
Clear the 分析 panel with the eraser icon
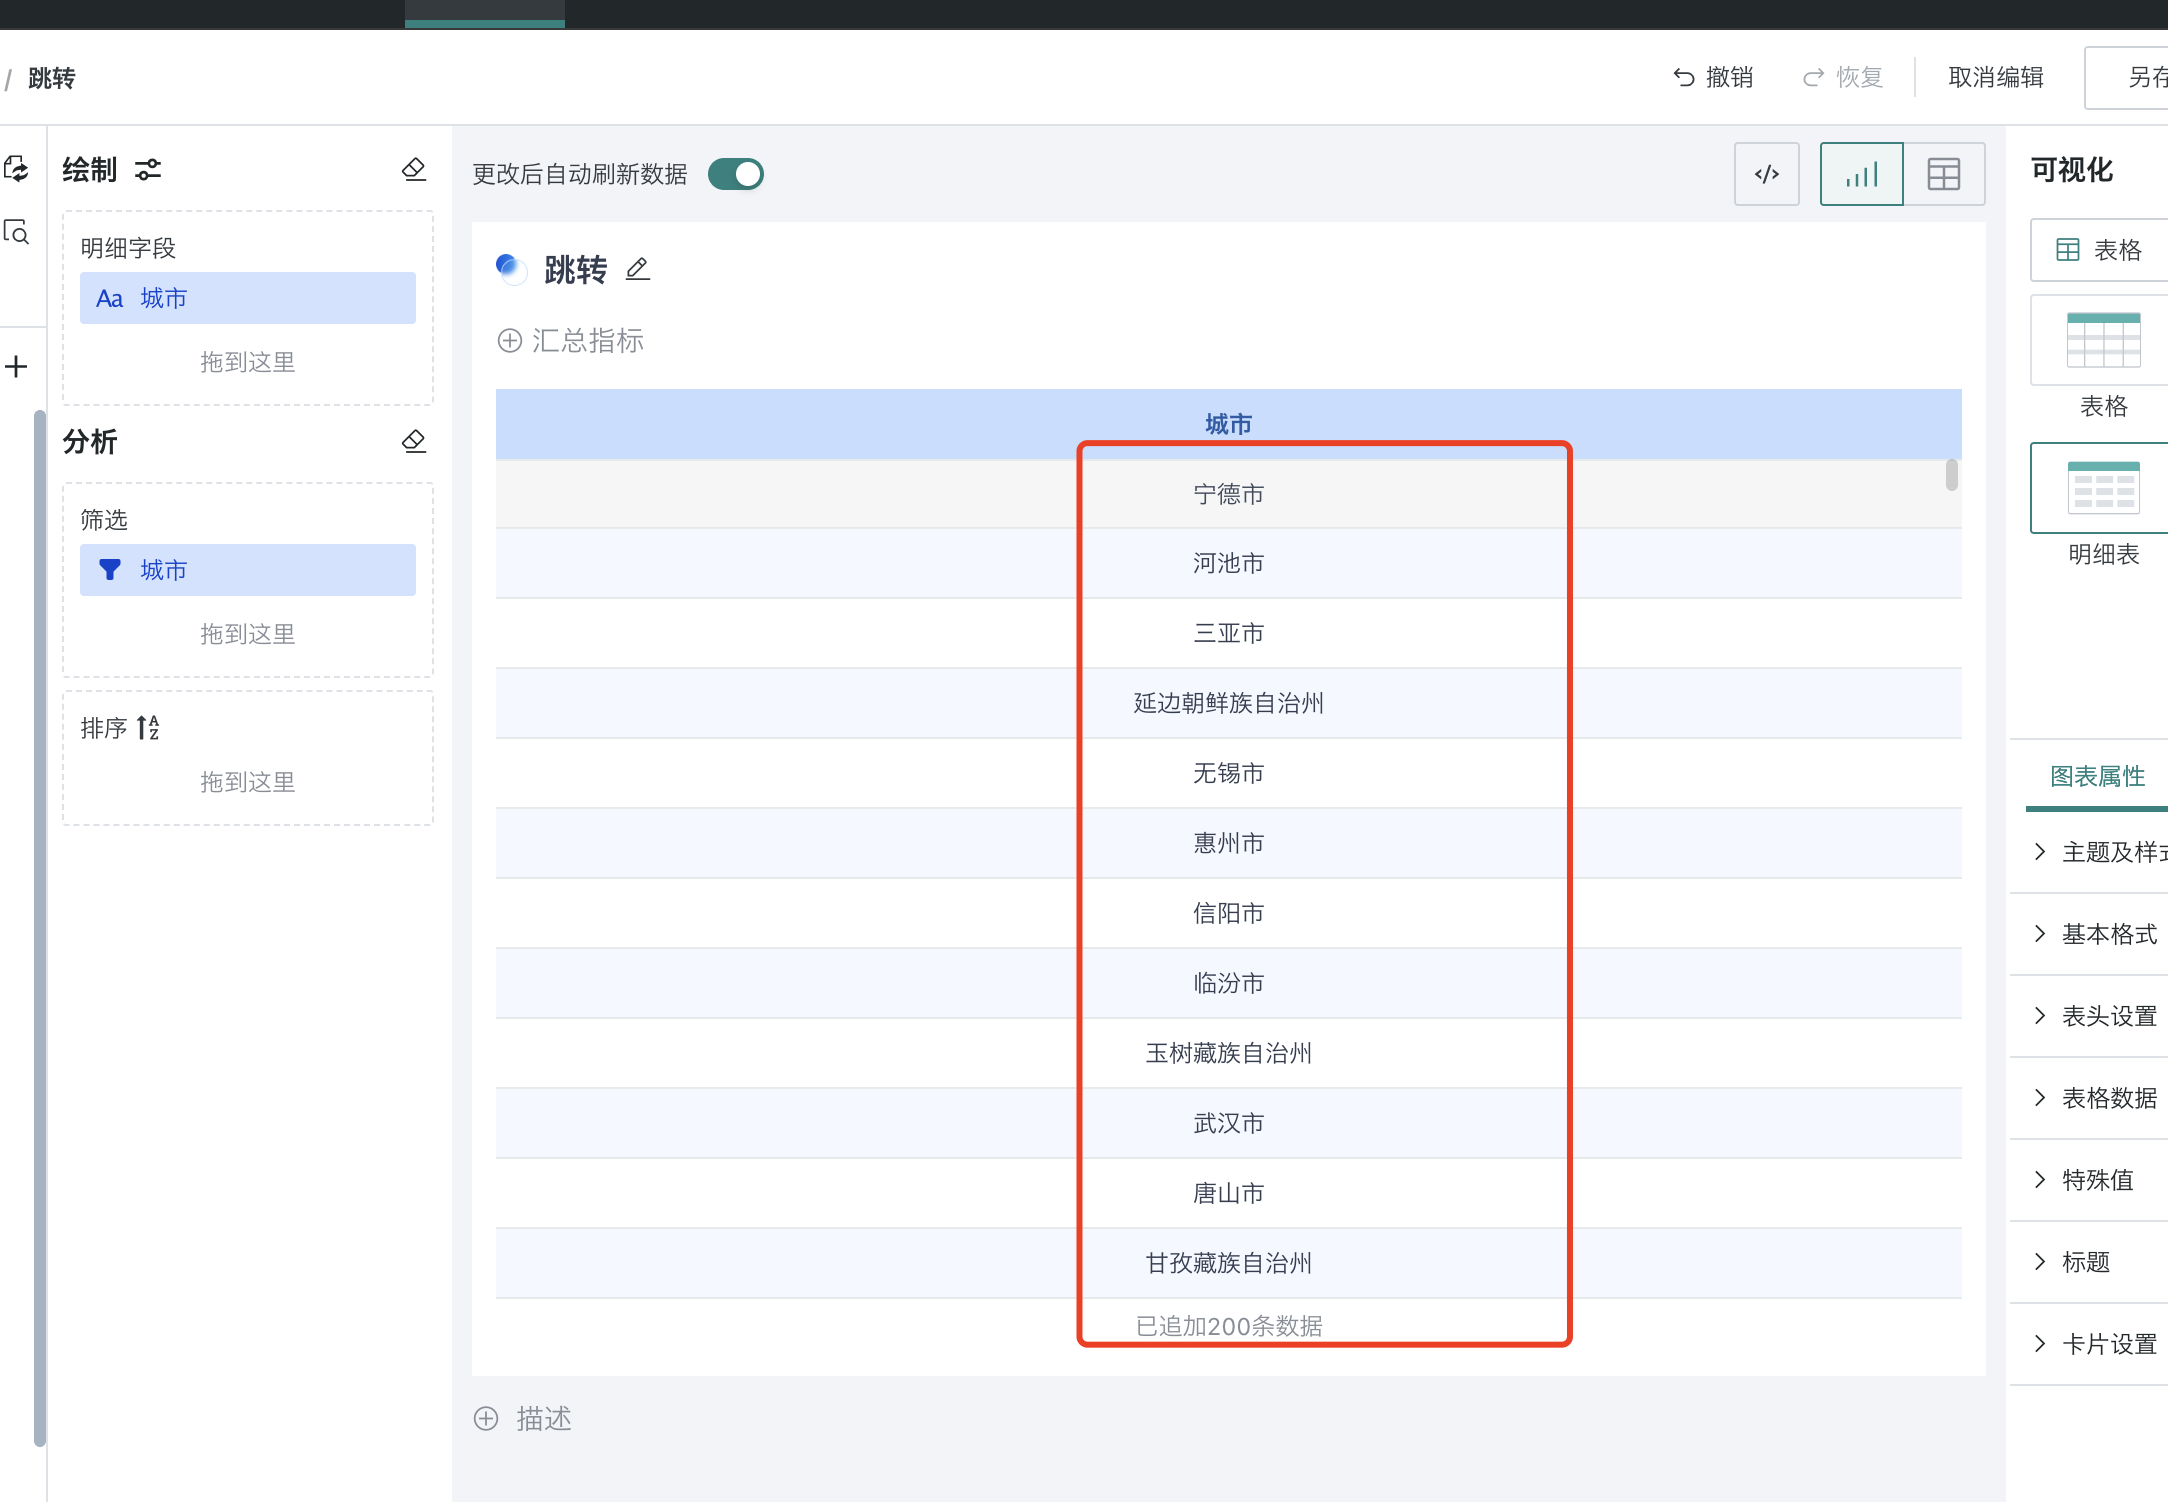pyautogui.click(x=414, y=441)
